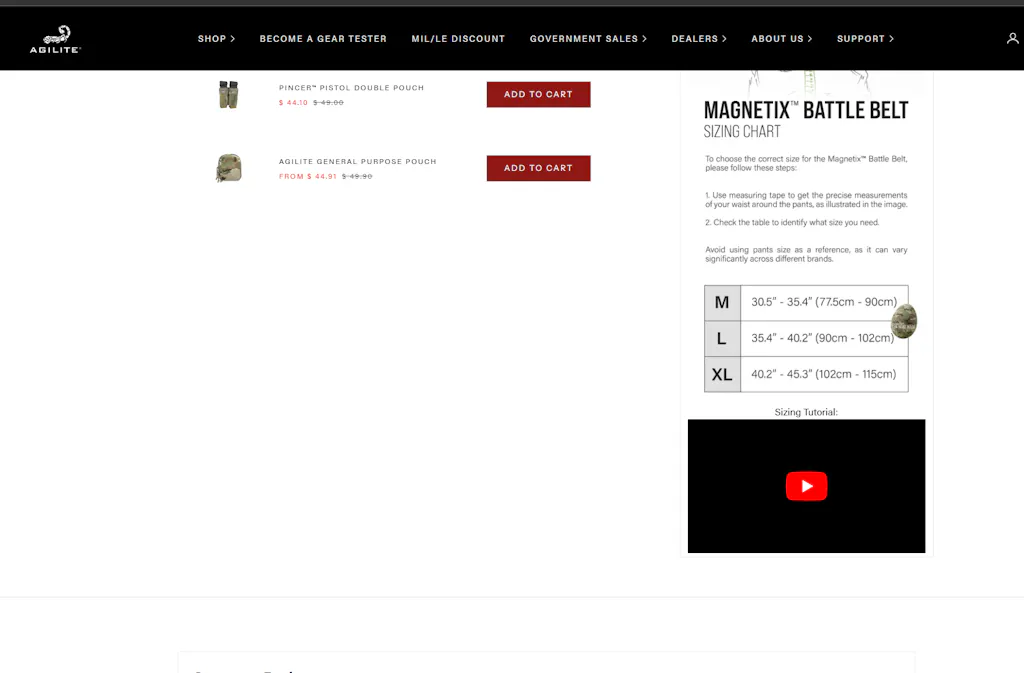The image size is (1024, 673).
Task: Click the XL row in sizing table
Action: pos(806,375)
